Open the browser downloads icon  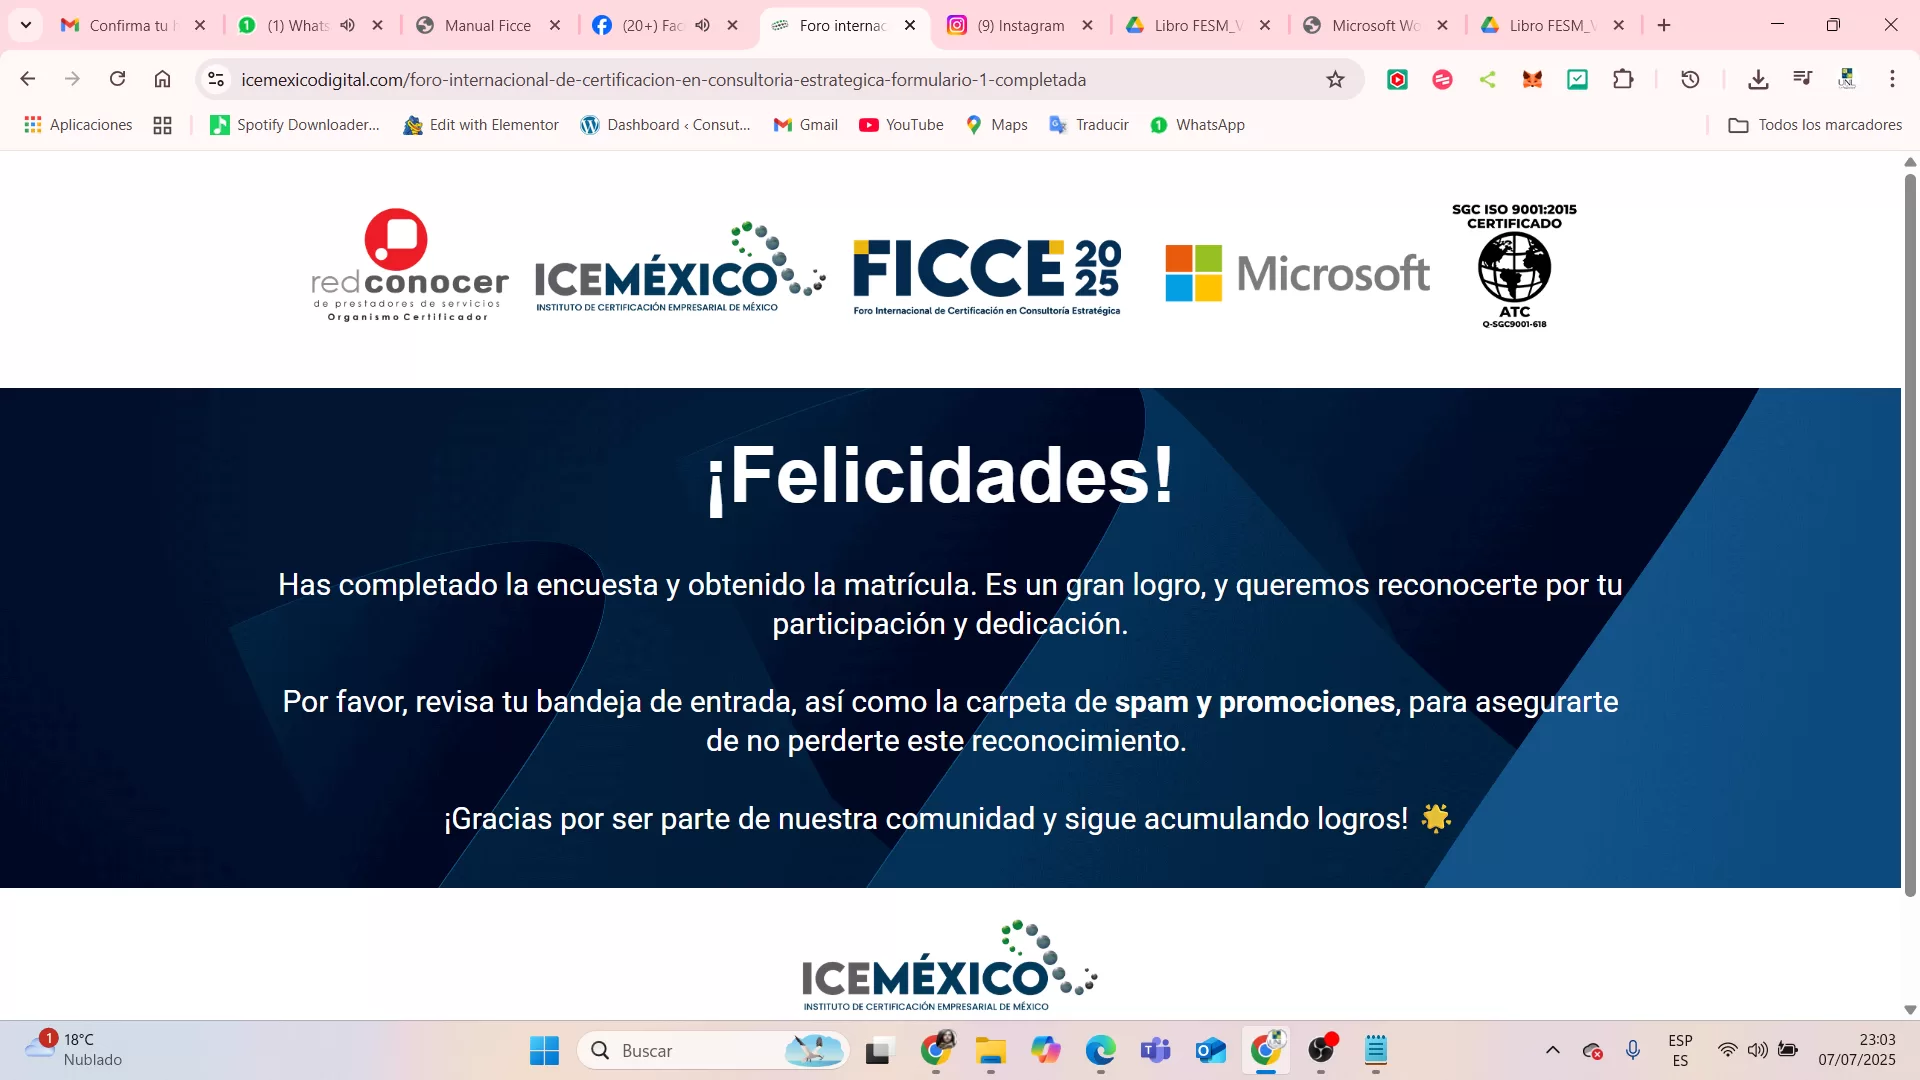1758,80
